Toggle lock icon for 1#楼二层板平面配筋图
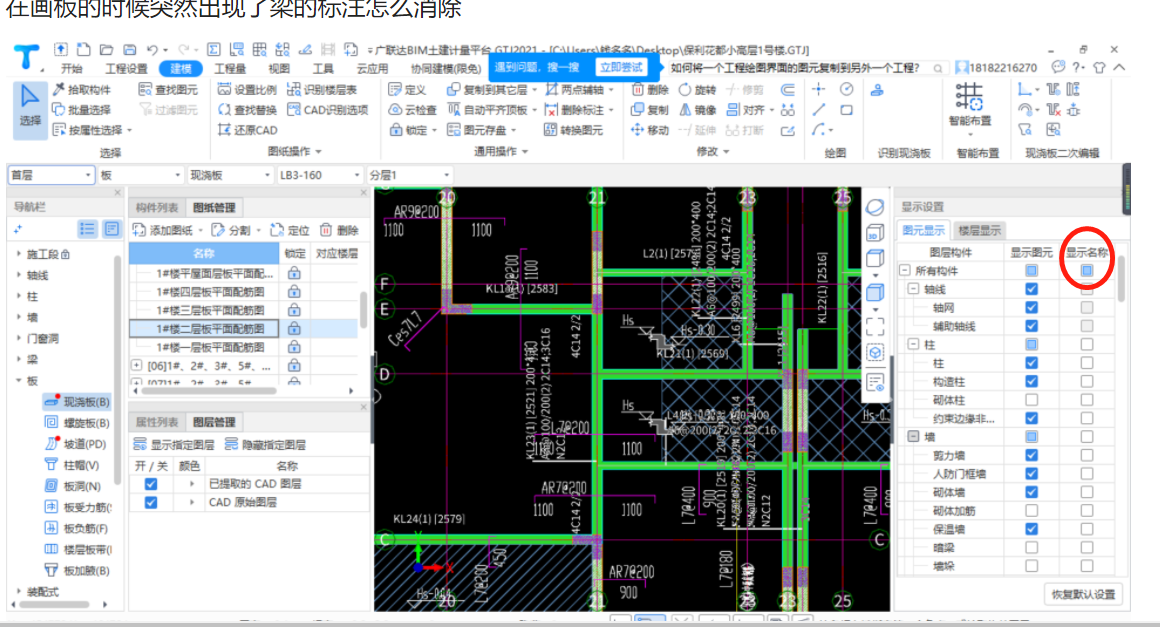The width and height of the screenshot is (1160, 627). 294,328
